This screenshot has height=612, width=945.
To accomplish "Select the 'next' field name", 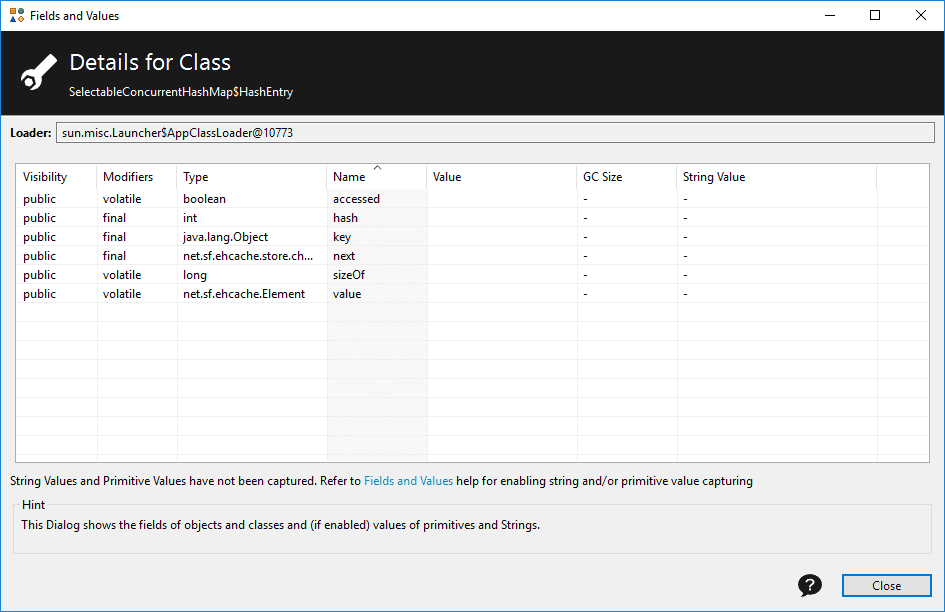I will coord(344,256).
